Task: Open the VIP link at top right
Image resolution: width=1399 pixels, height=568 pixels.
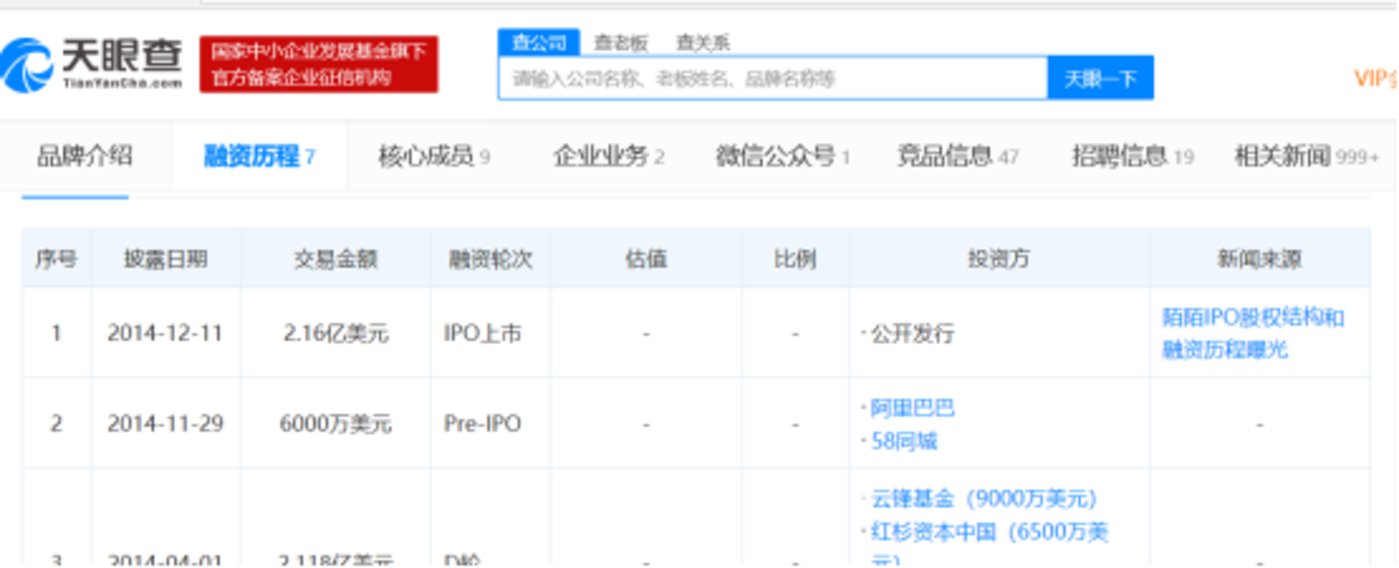Action: tap(1376, 78)
